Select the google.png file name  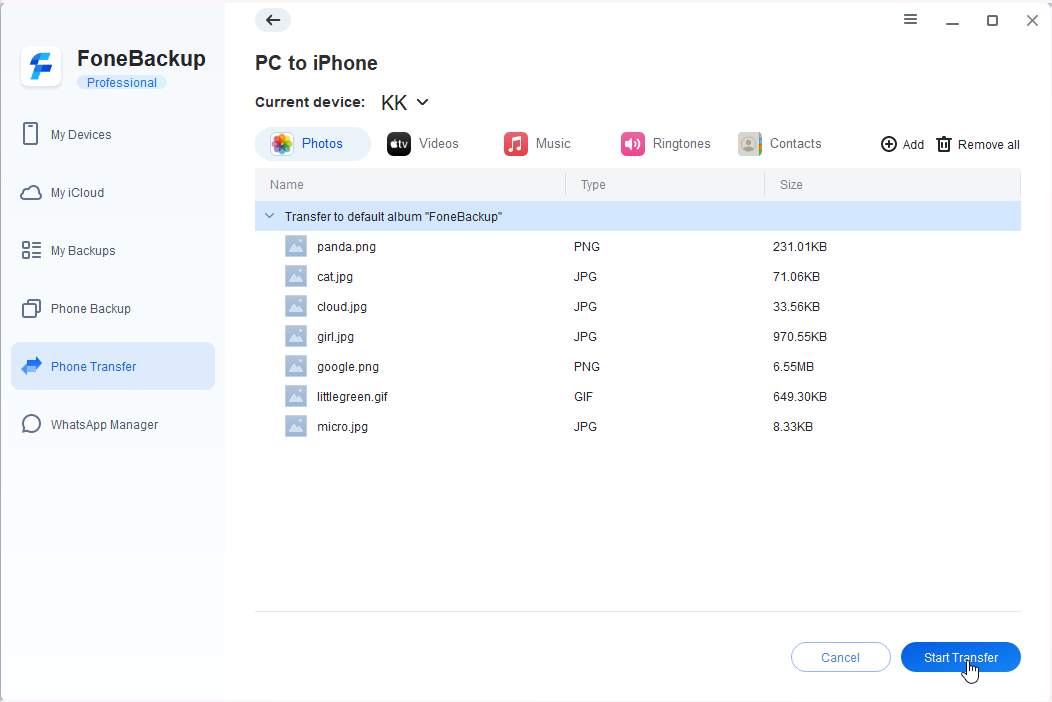(348, 366)
